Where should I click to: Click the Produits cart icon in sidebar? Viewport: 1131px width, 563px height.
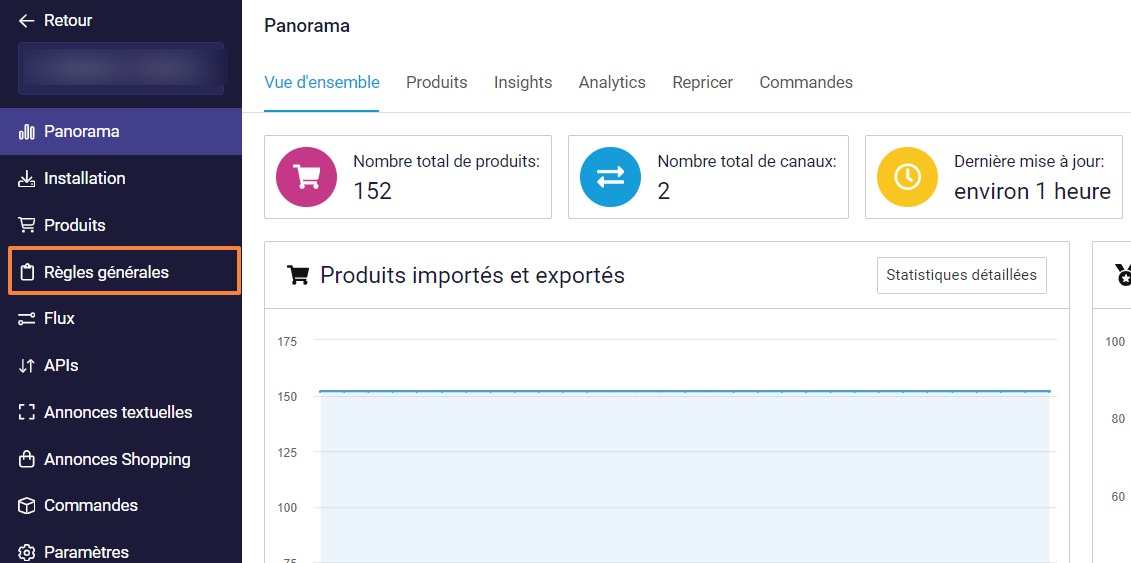[x=27, y=226]
